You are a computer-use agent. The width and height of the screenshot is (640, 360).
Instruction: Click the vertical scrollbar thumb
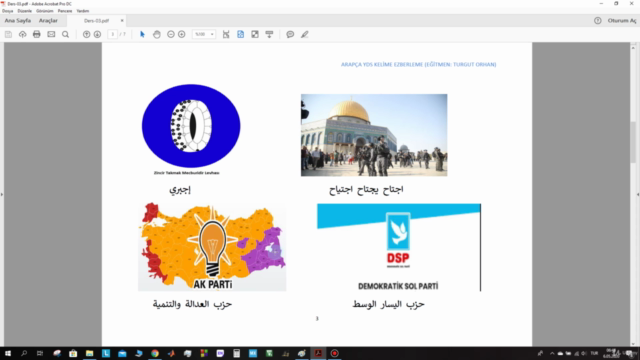tap(633, 143)
